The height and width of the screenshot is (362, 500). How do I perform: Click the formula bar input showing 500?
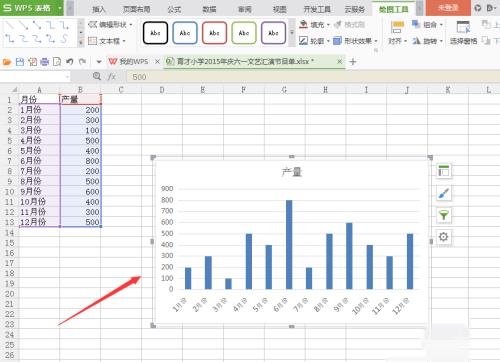click(313, 77)
